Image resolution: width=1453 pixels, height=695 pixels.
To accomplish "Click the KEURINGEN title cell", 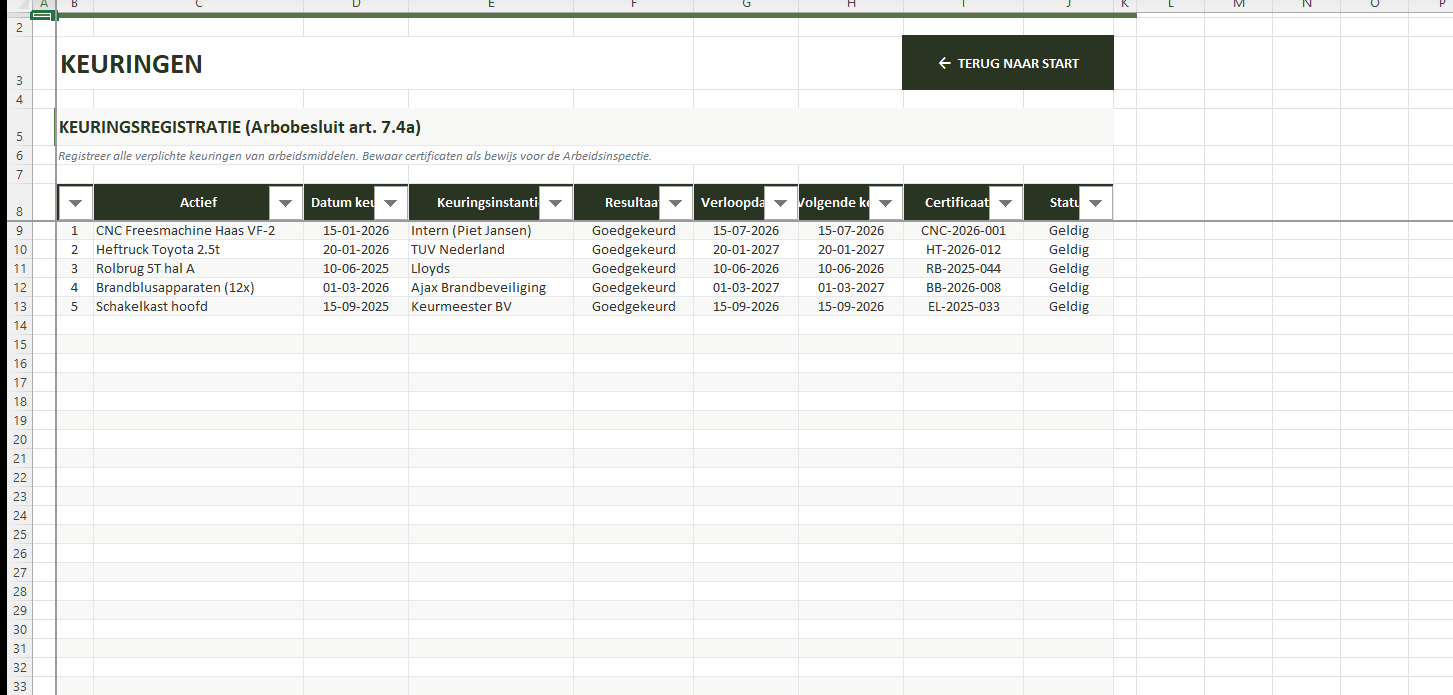I will pyautogui.click(x=131, y=64).
